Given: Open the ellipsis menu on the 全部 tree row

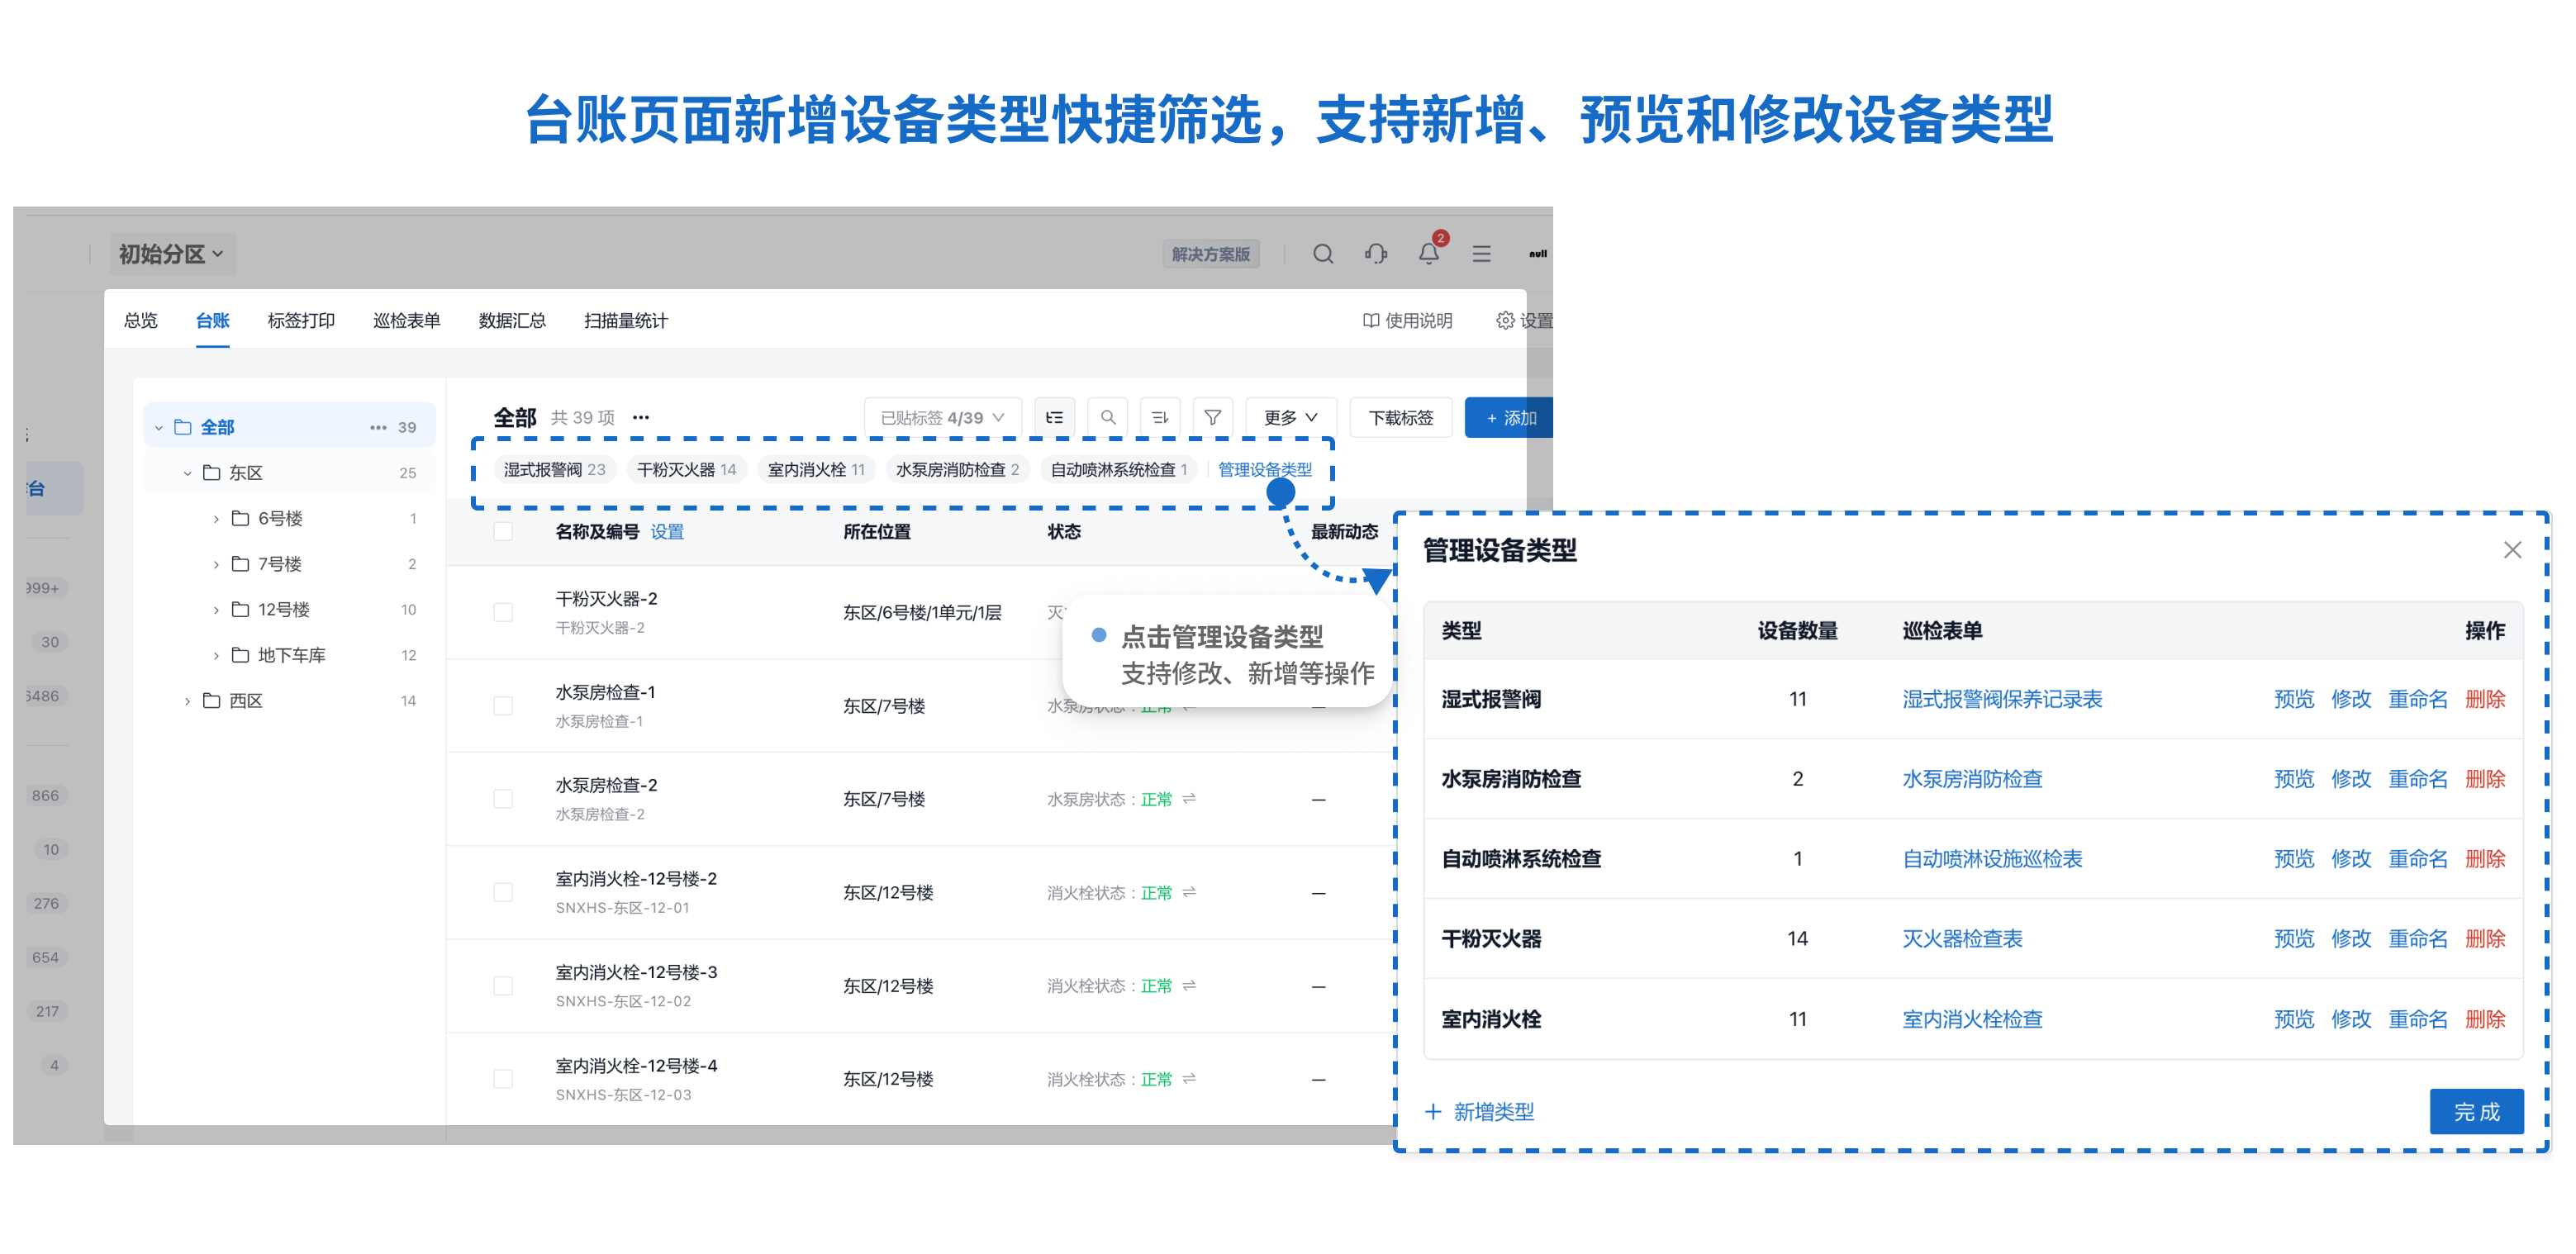Looking at the screenshot, I should tap(378, 428).
